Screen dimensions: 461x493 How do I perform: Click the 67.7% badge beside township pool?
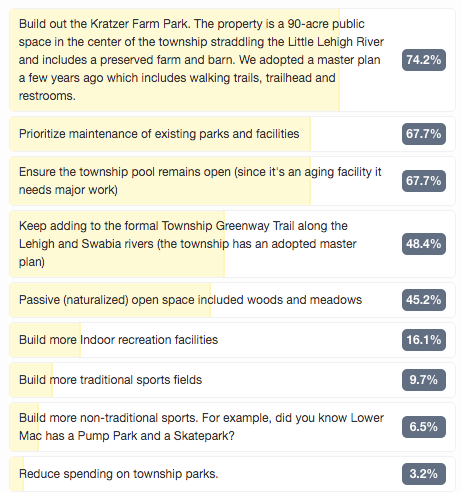[424, 181]
